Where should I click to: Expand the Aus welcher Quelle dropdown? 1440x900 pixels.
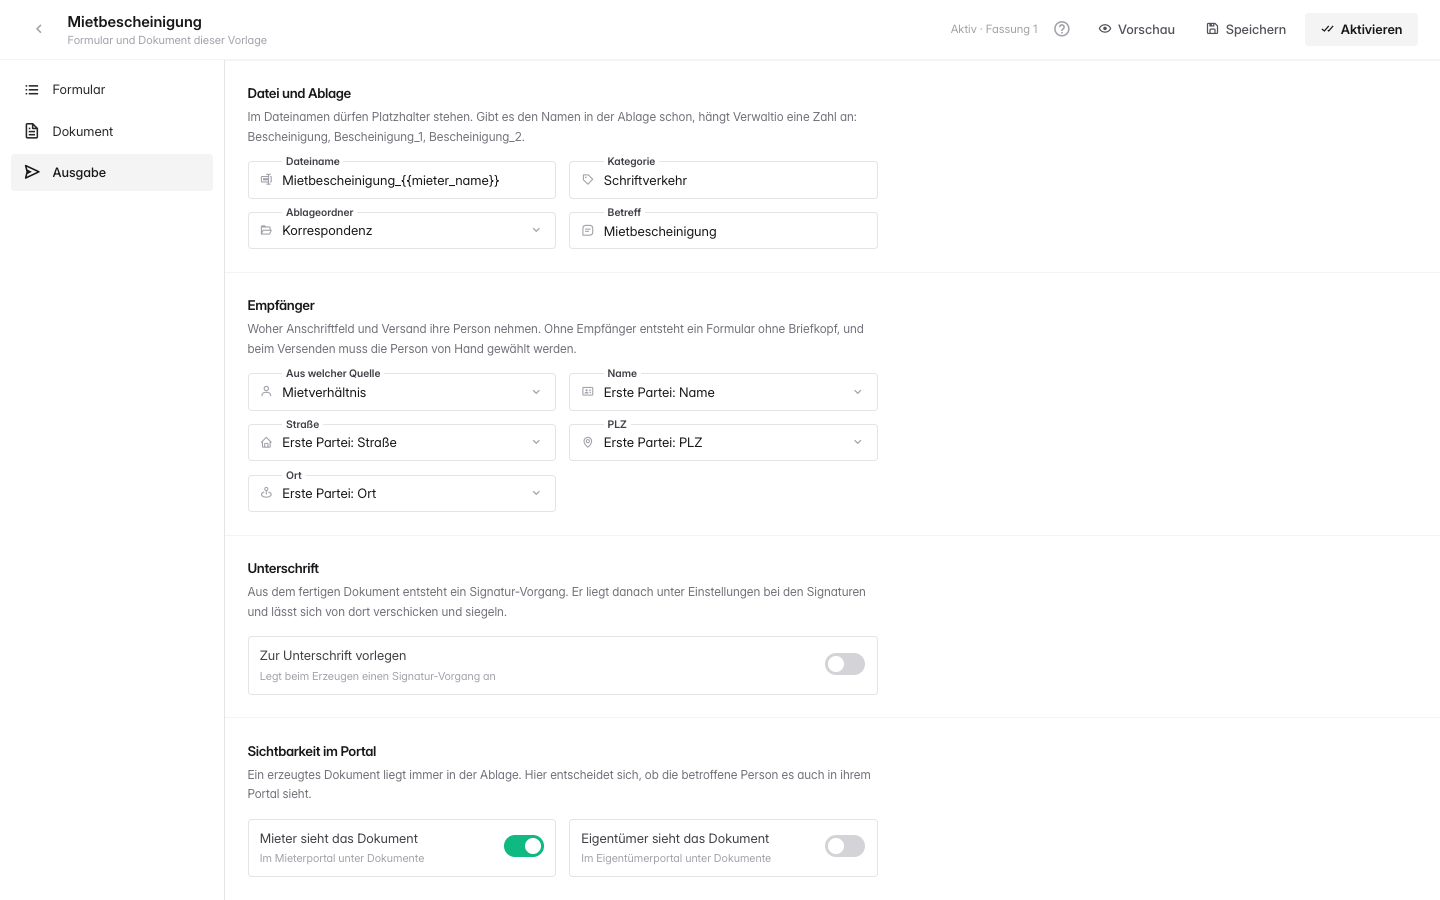pyautogui.click(x=402, y=392)
